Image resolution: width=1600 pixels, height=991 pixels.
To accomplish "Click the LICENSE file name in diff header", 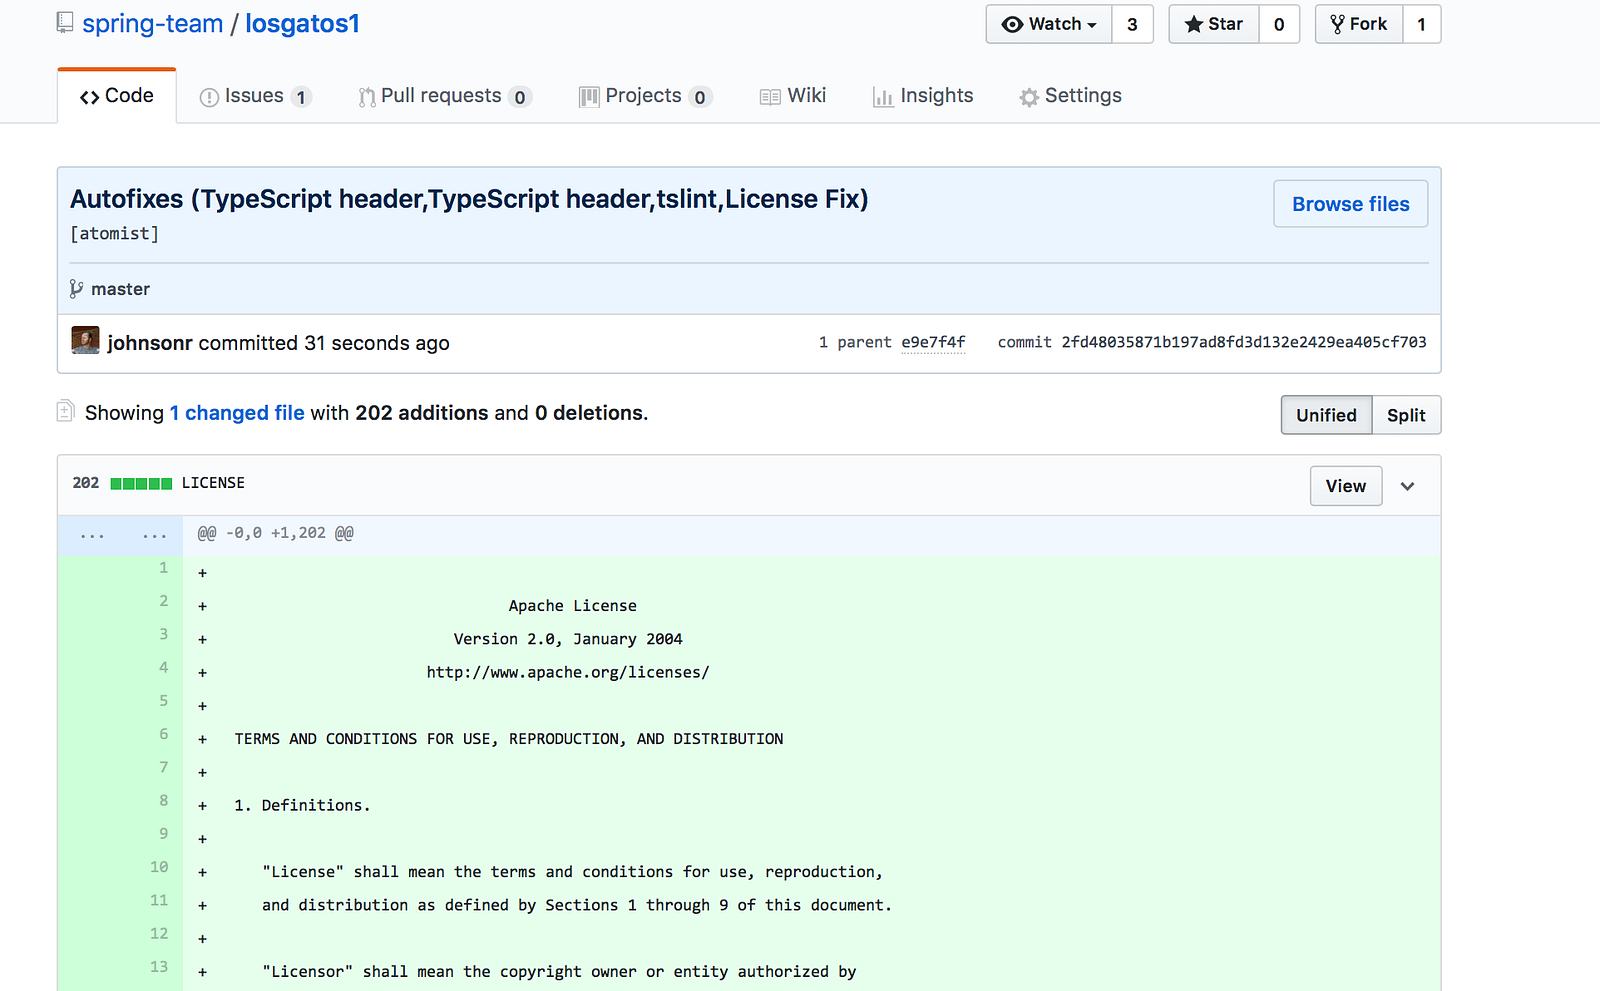I will tap(213, 483).
